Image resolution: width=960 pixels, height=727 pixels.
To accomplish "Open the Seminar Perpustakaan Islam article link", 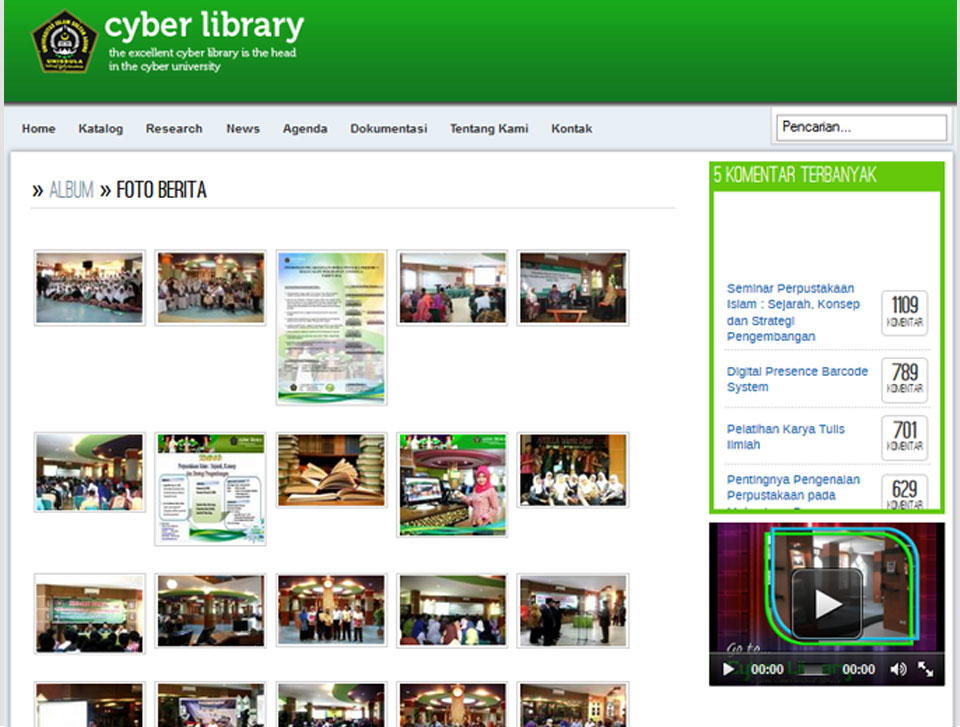I will click(x=793, y=312).
